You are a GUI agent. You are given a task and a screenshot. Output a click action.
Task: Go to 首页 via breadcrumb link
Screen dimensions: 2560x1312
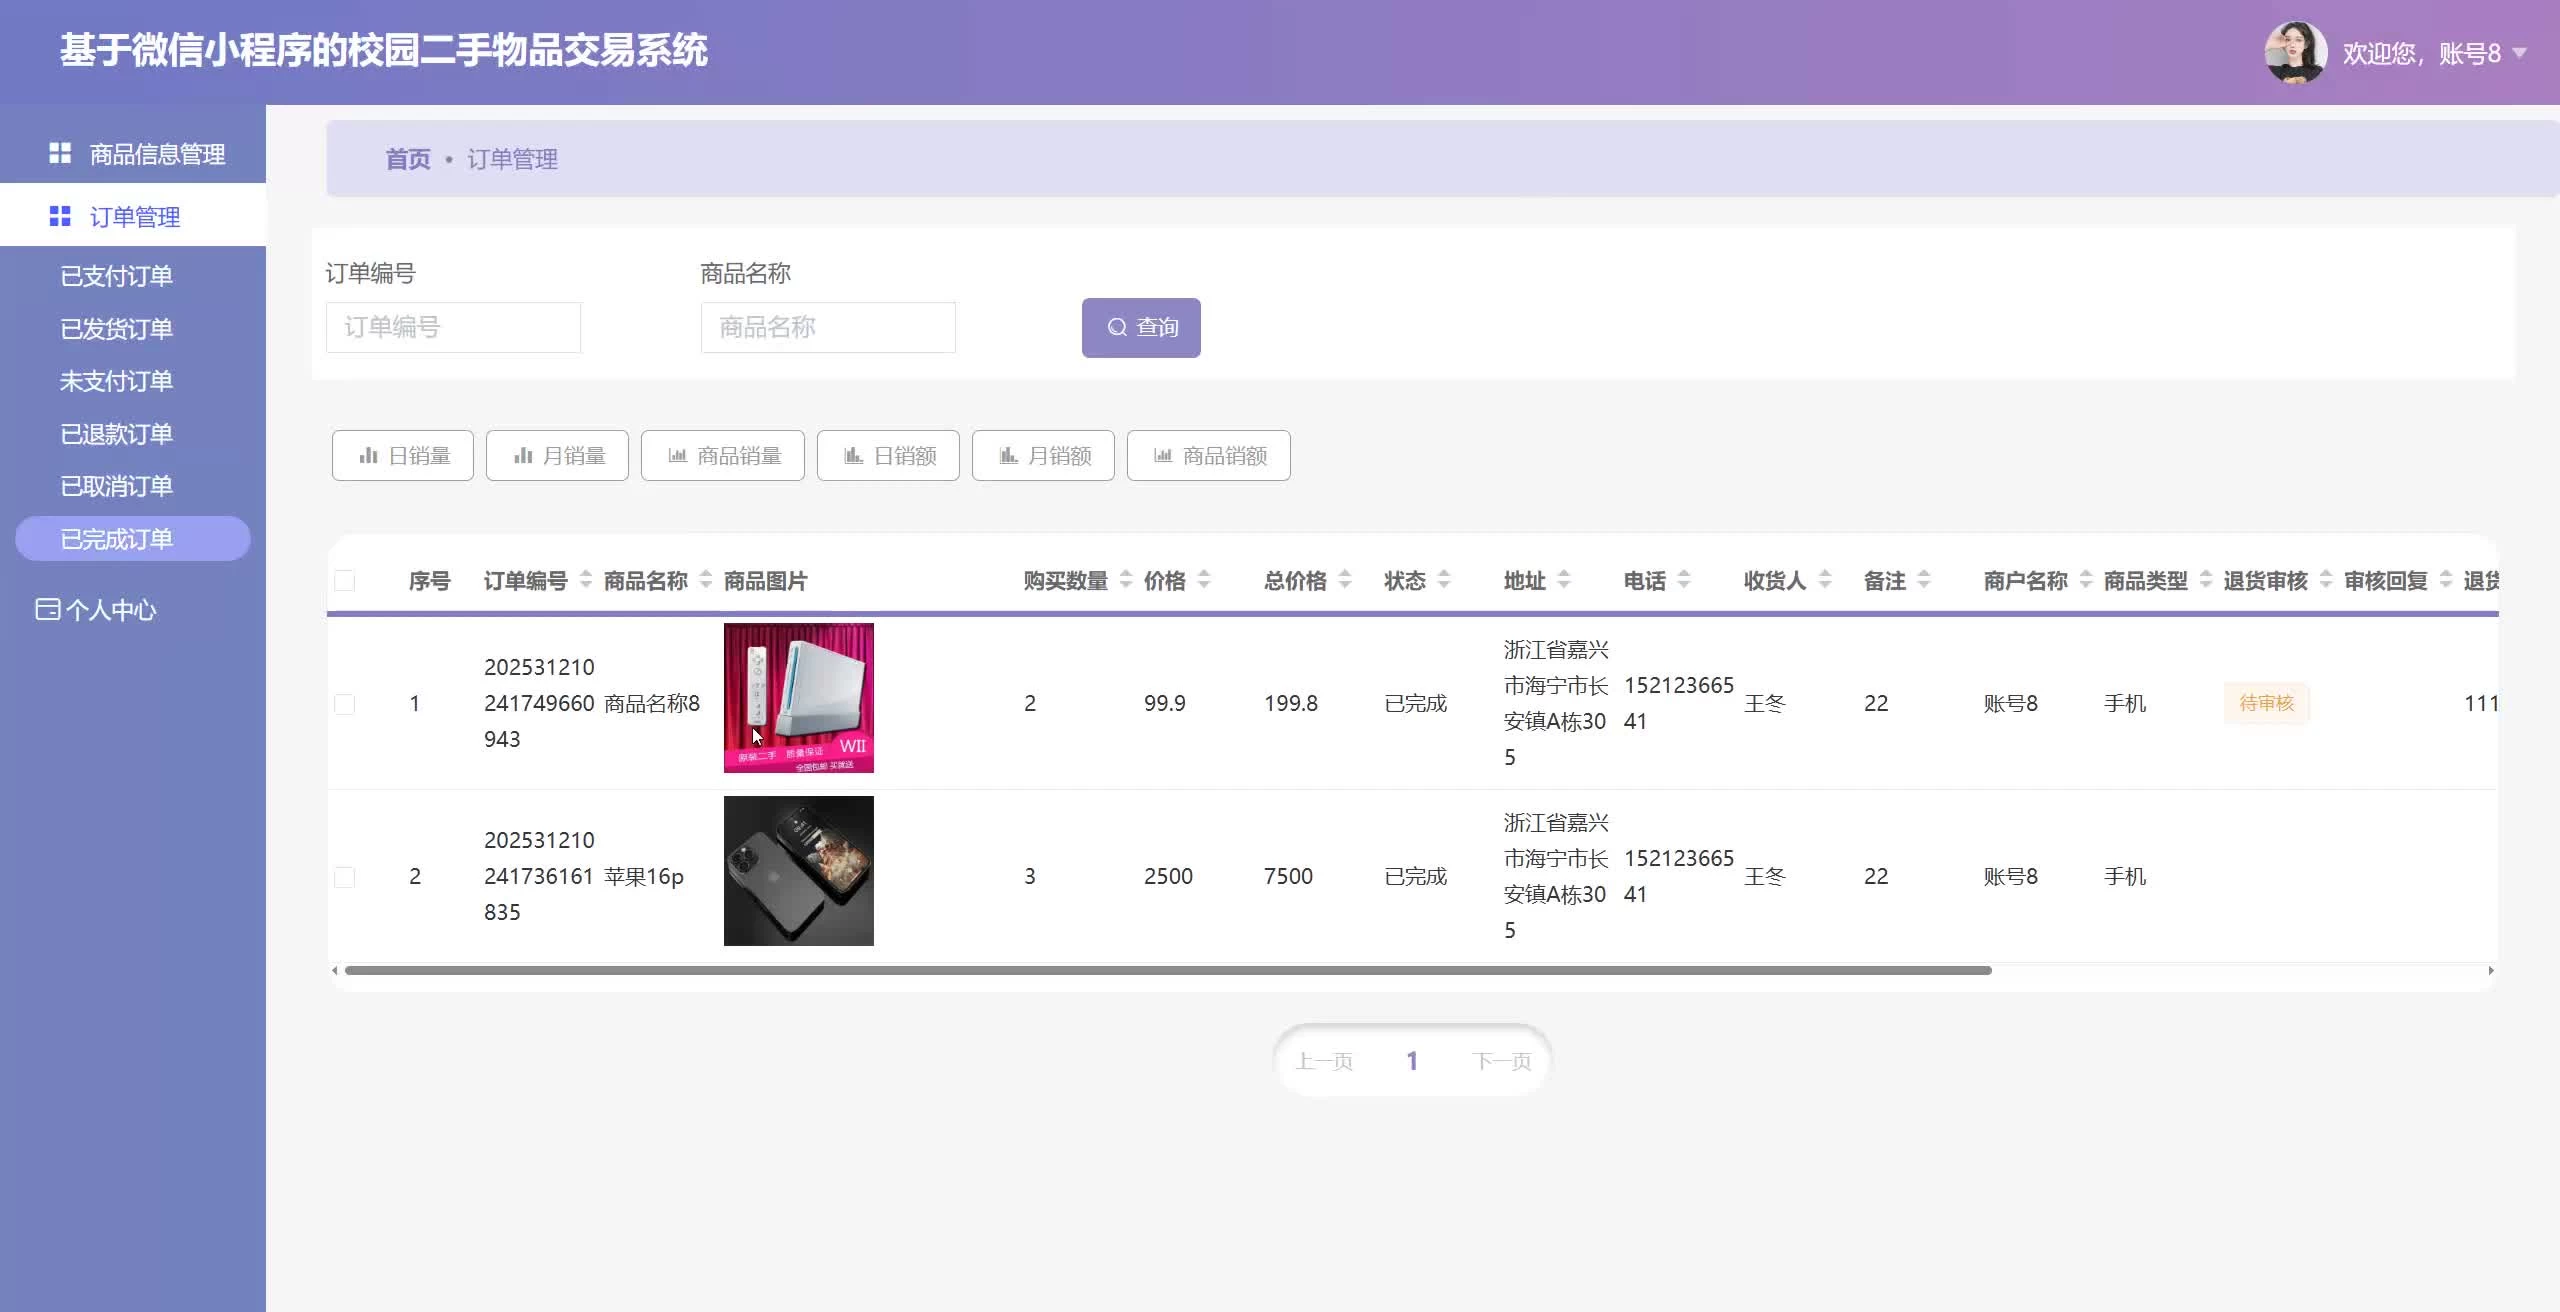pyautogui.click(x=408, y=159)
